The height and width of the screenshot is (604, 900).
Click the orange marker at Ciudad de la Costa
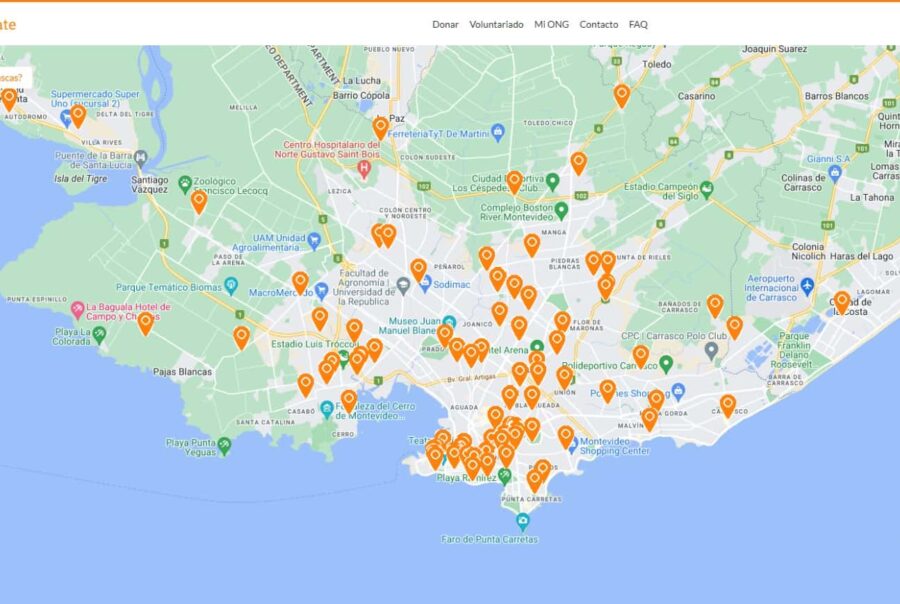tap(842, 301)
